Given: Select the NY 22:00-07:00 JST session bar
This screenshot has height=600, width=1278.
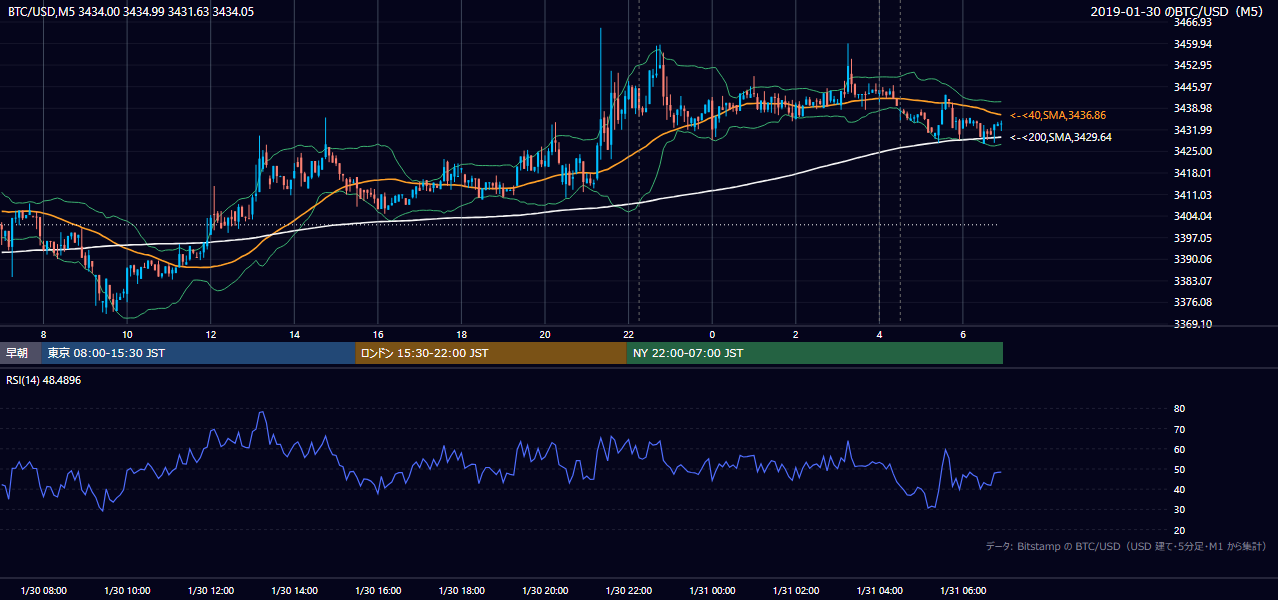Looking at the screenshot, I should point(815,353).
